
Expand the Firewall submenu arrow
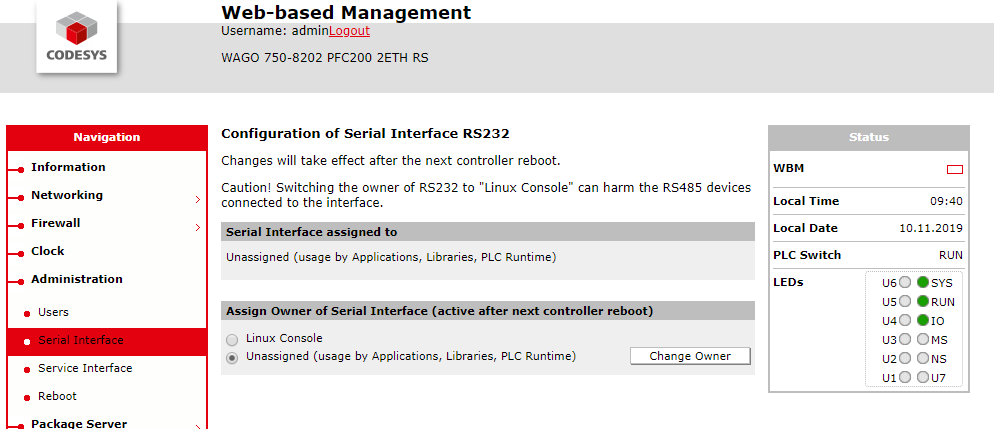(x=198, y=227)
